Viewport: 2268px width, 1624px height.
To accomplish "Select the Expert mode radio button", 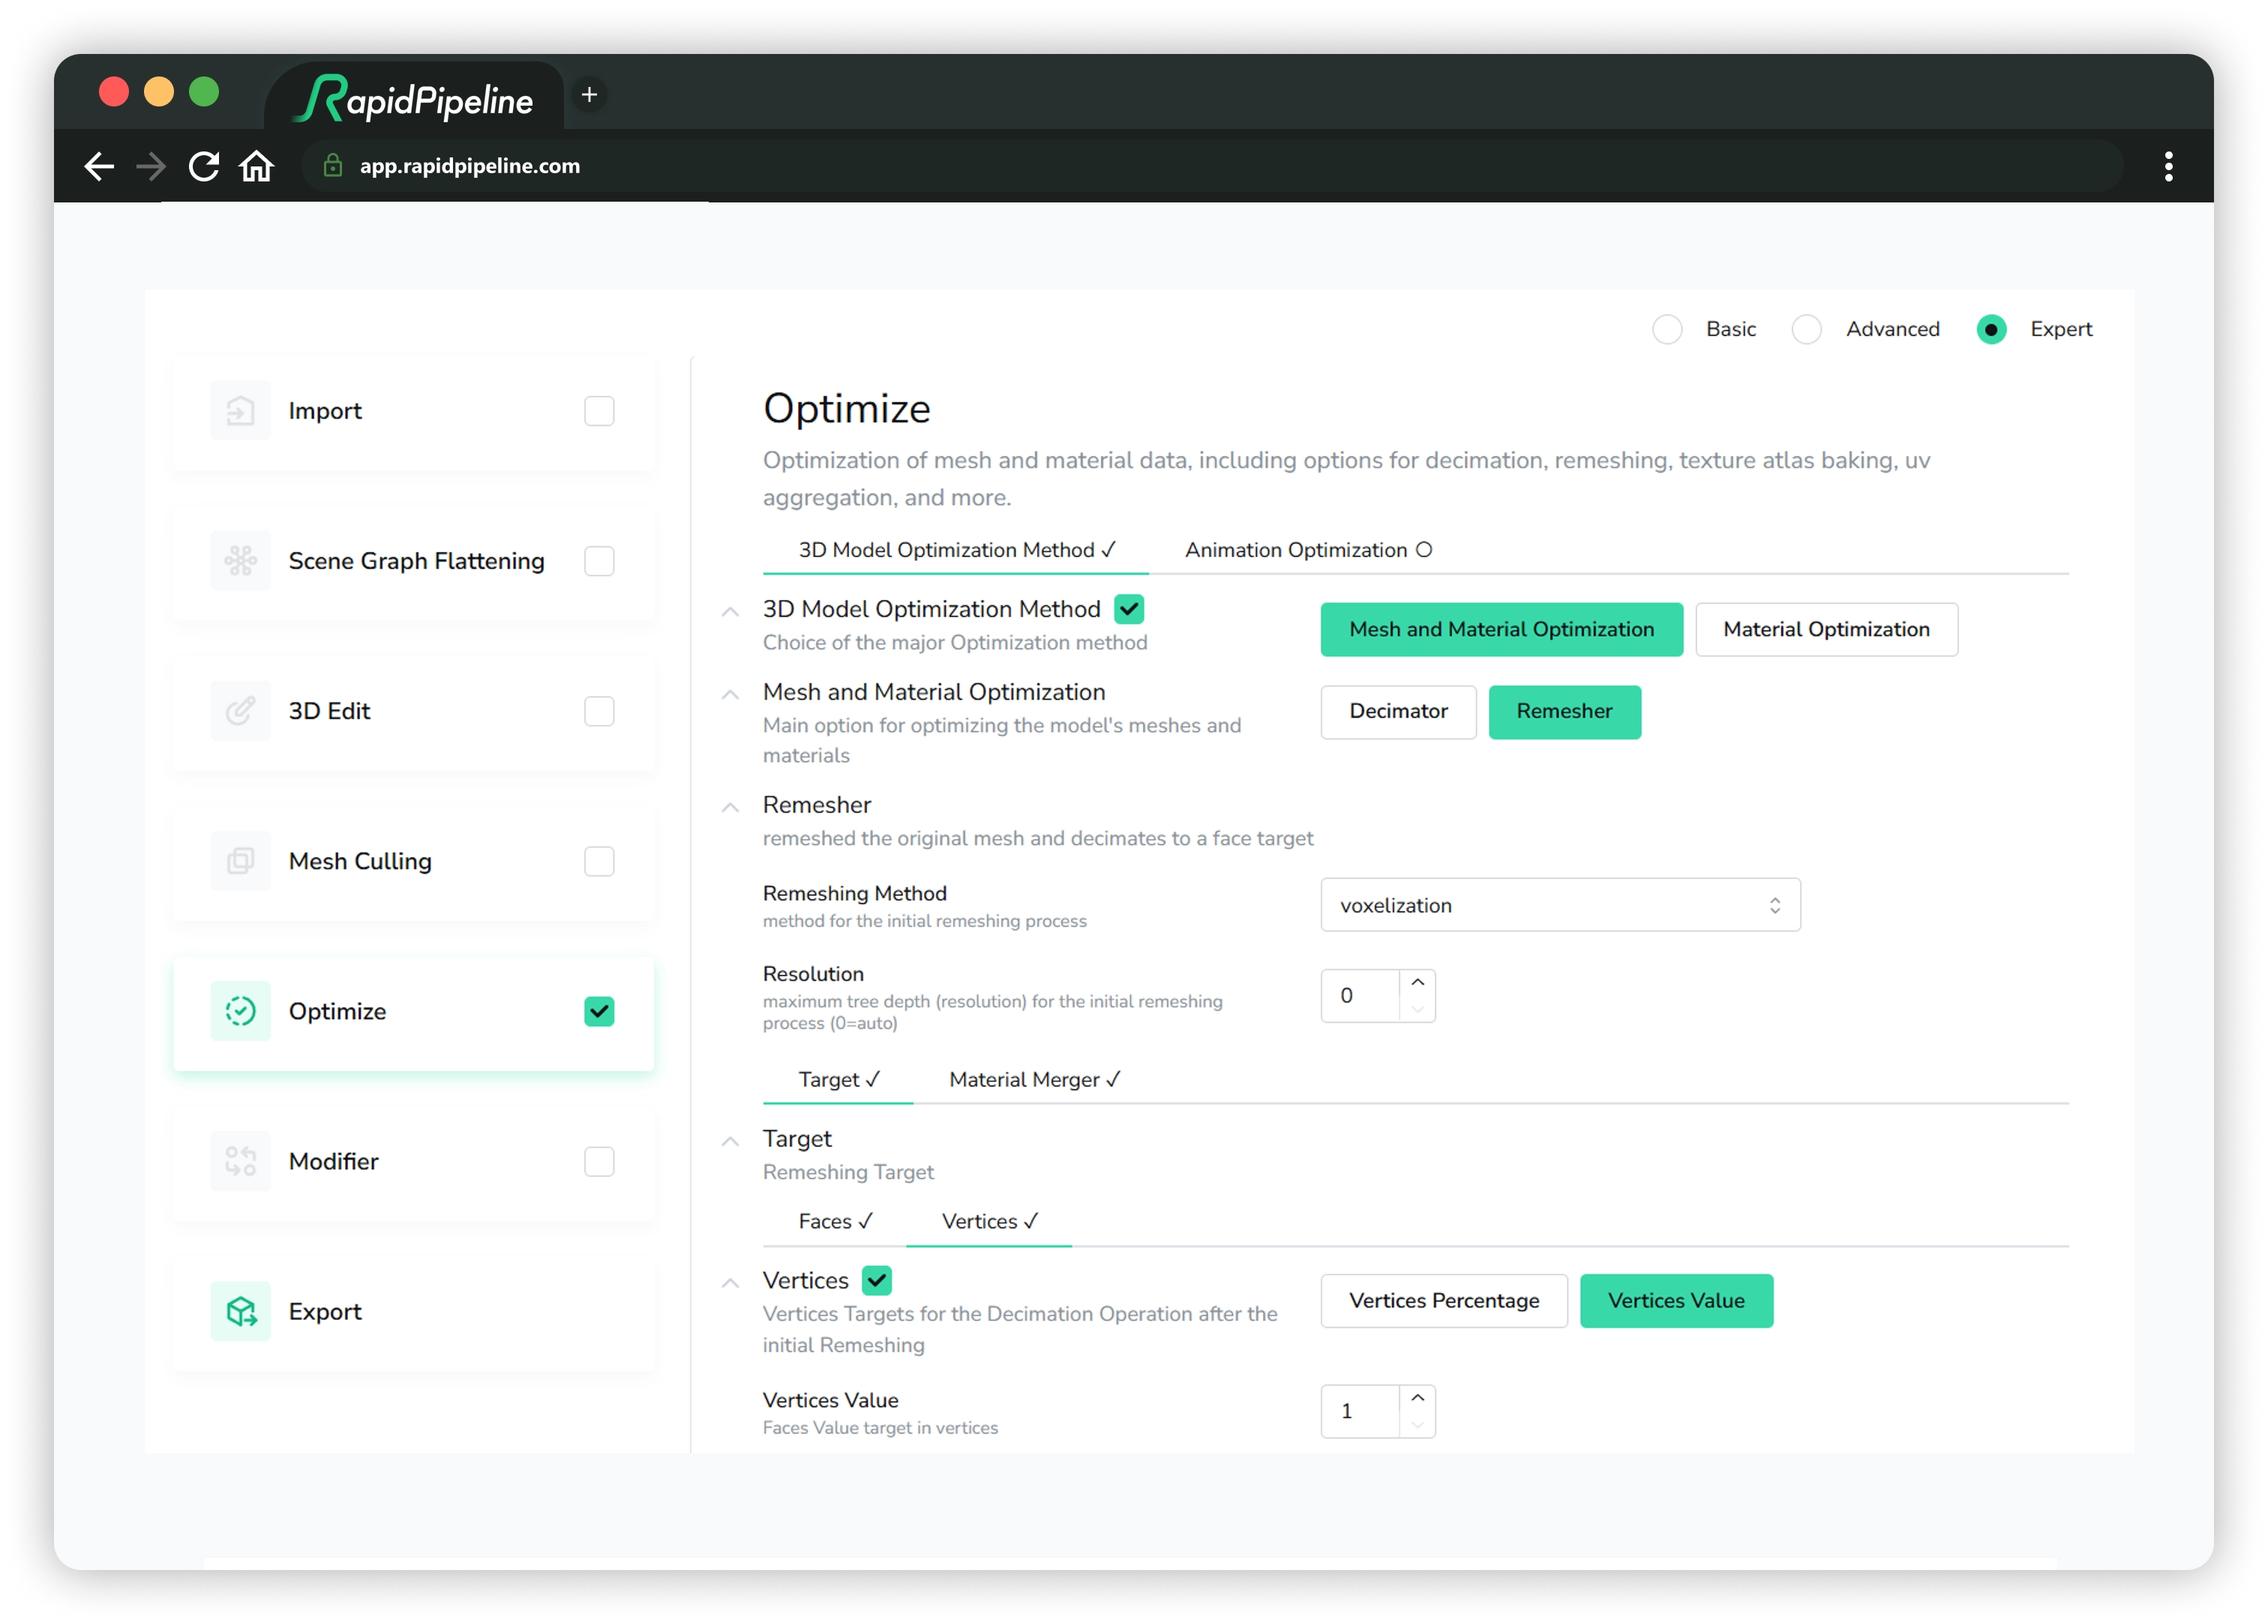I will pos(1991,329).
